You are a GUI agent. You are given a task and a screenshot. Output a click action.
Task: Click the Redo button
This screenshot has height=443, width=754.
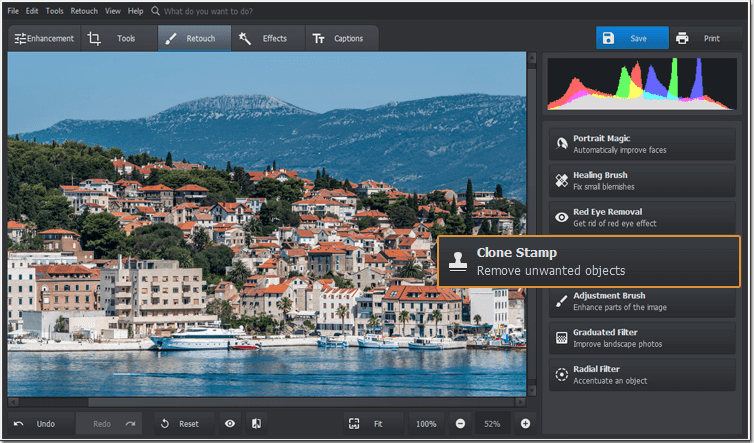tap(109, 423)
